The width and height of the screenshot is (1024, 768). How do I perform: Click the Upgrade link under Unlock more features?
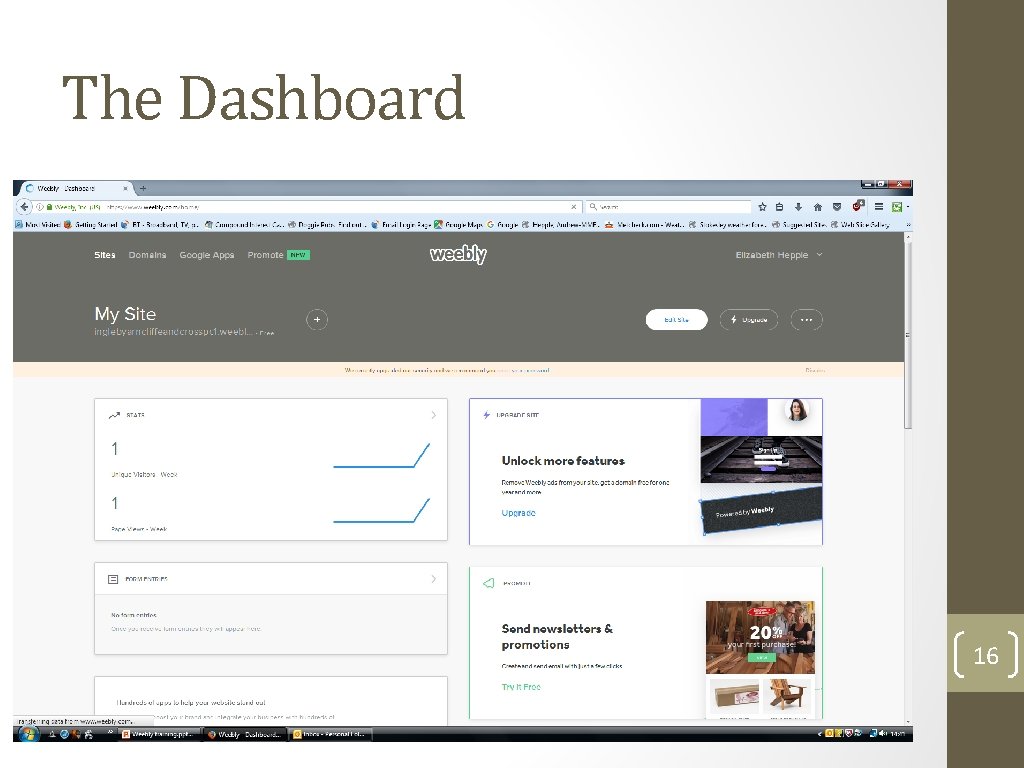pyautogui.click(x=519, y=513)
